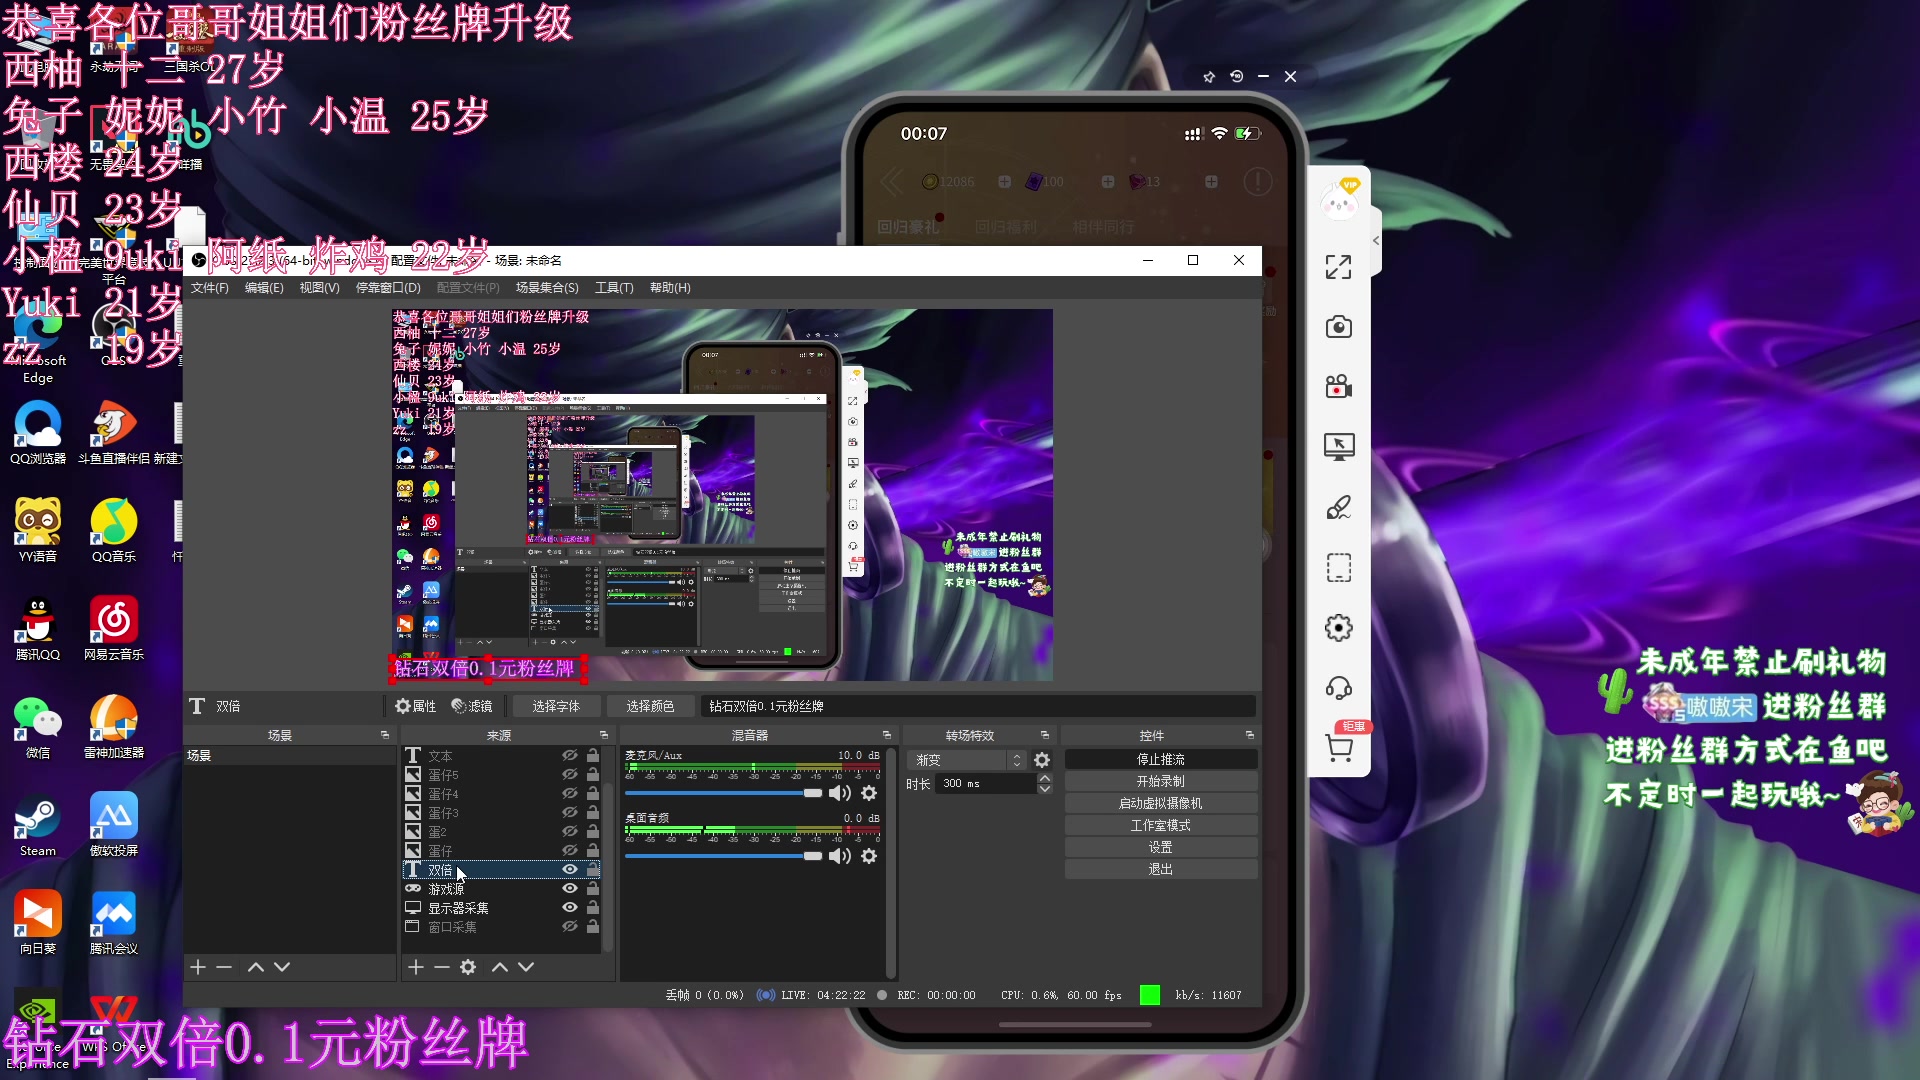Open the 场景集合(S) menu

(547, 288)
